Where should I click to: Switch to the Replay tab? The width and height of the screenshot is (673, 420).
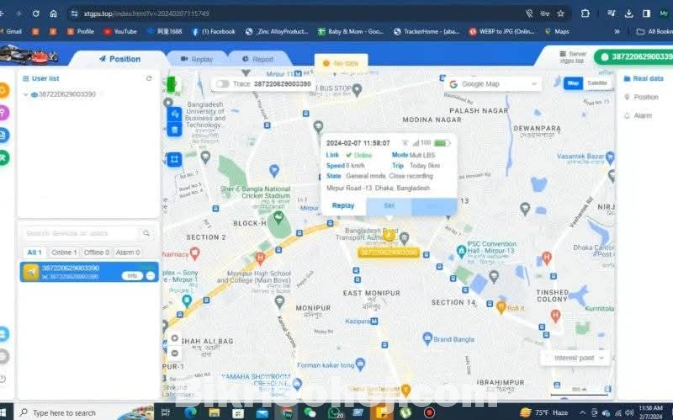201,59
